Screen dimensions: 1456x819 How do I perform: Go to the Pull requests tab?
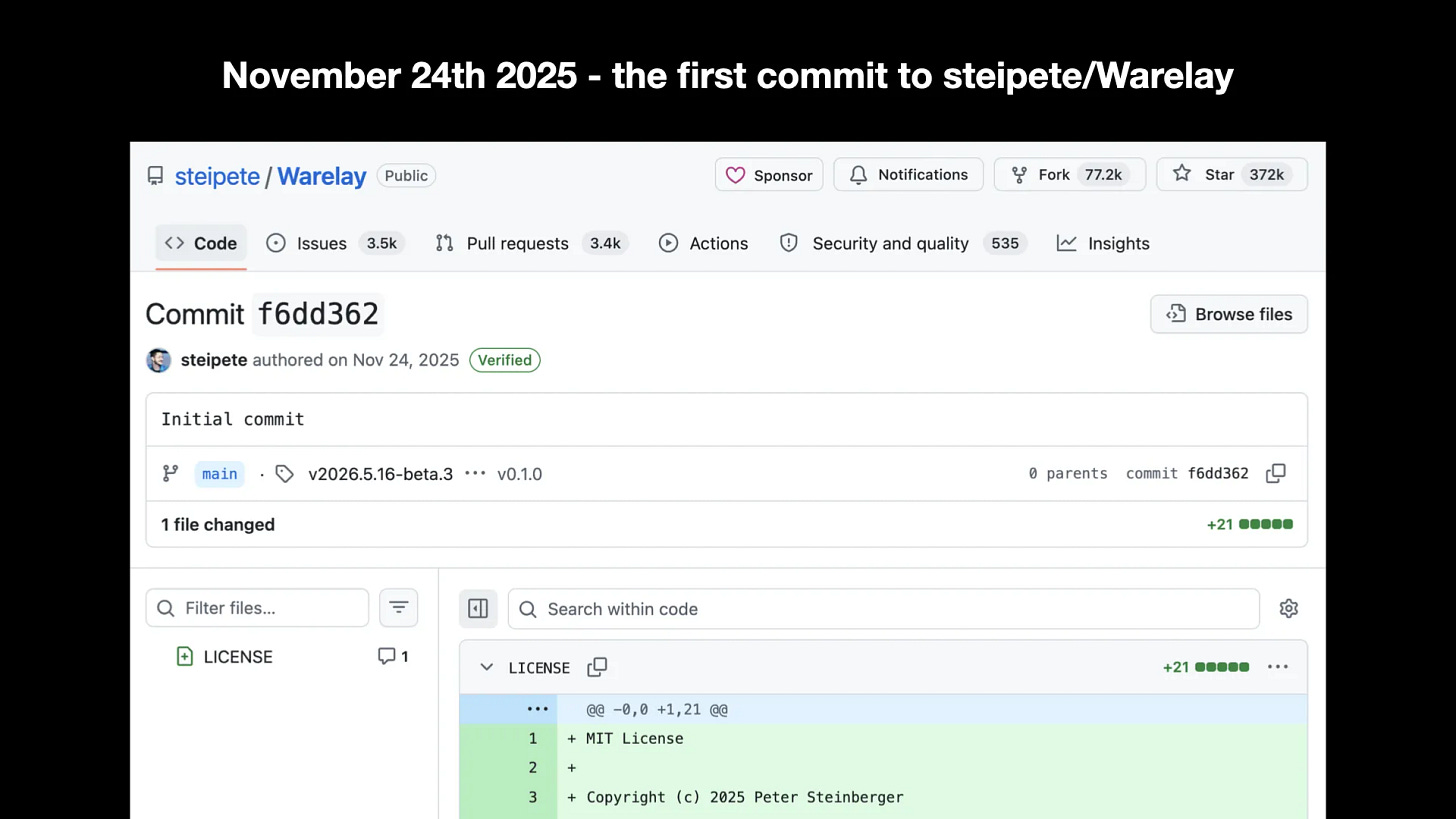(531, 243)
